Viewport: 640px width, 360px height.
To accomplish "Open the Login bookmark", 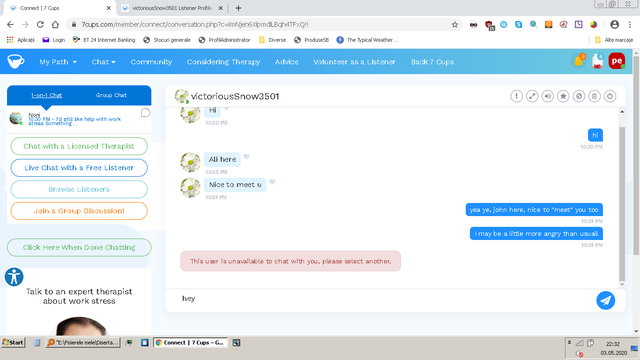I will pos(54,40).
